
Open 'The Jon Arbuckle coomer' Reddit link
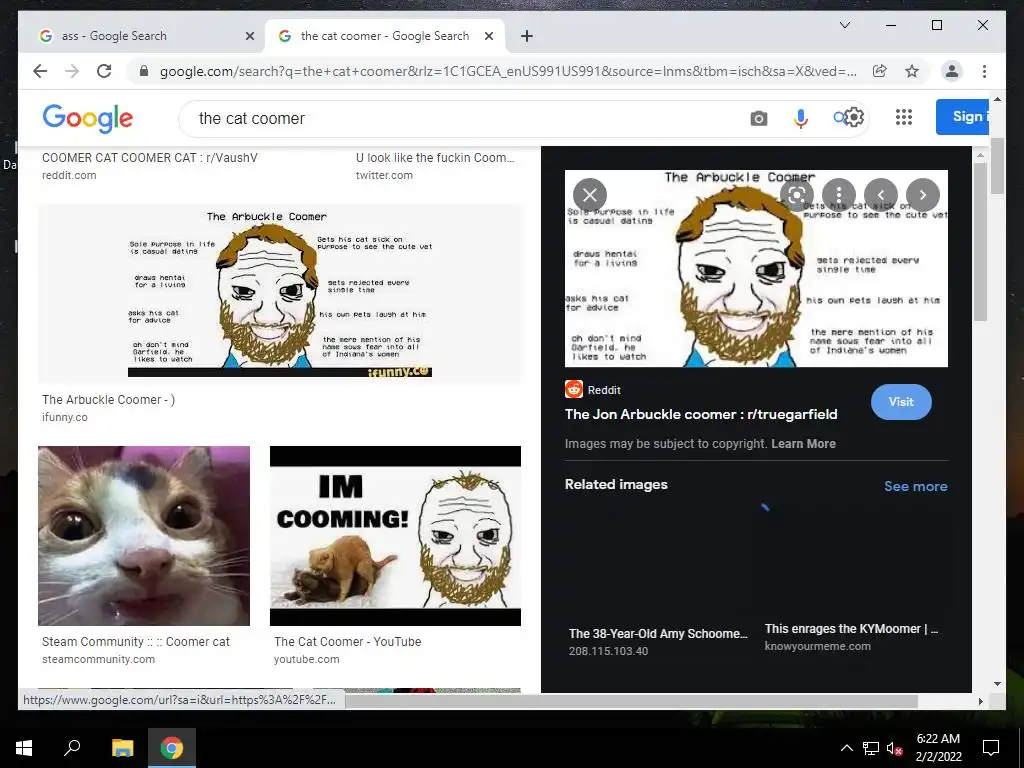point(701,414)
